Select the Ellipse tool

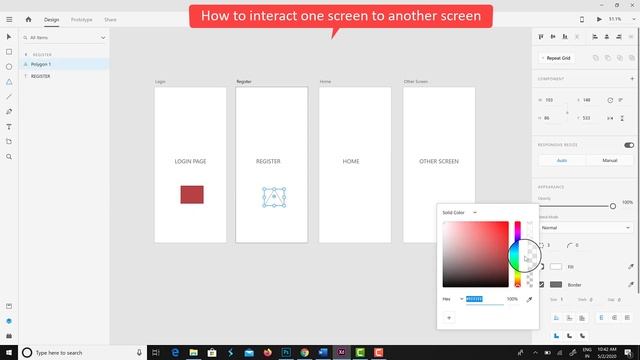click(9, 67)
